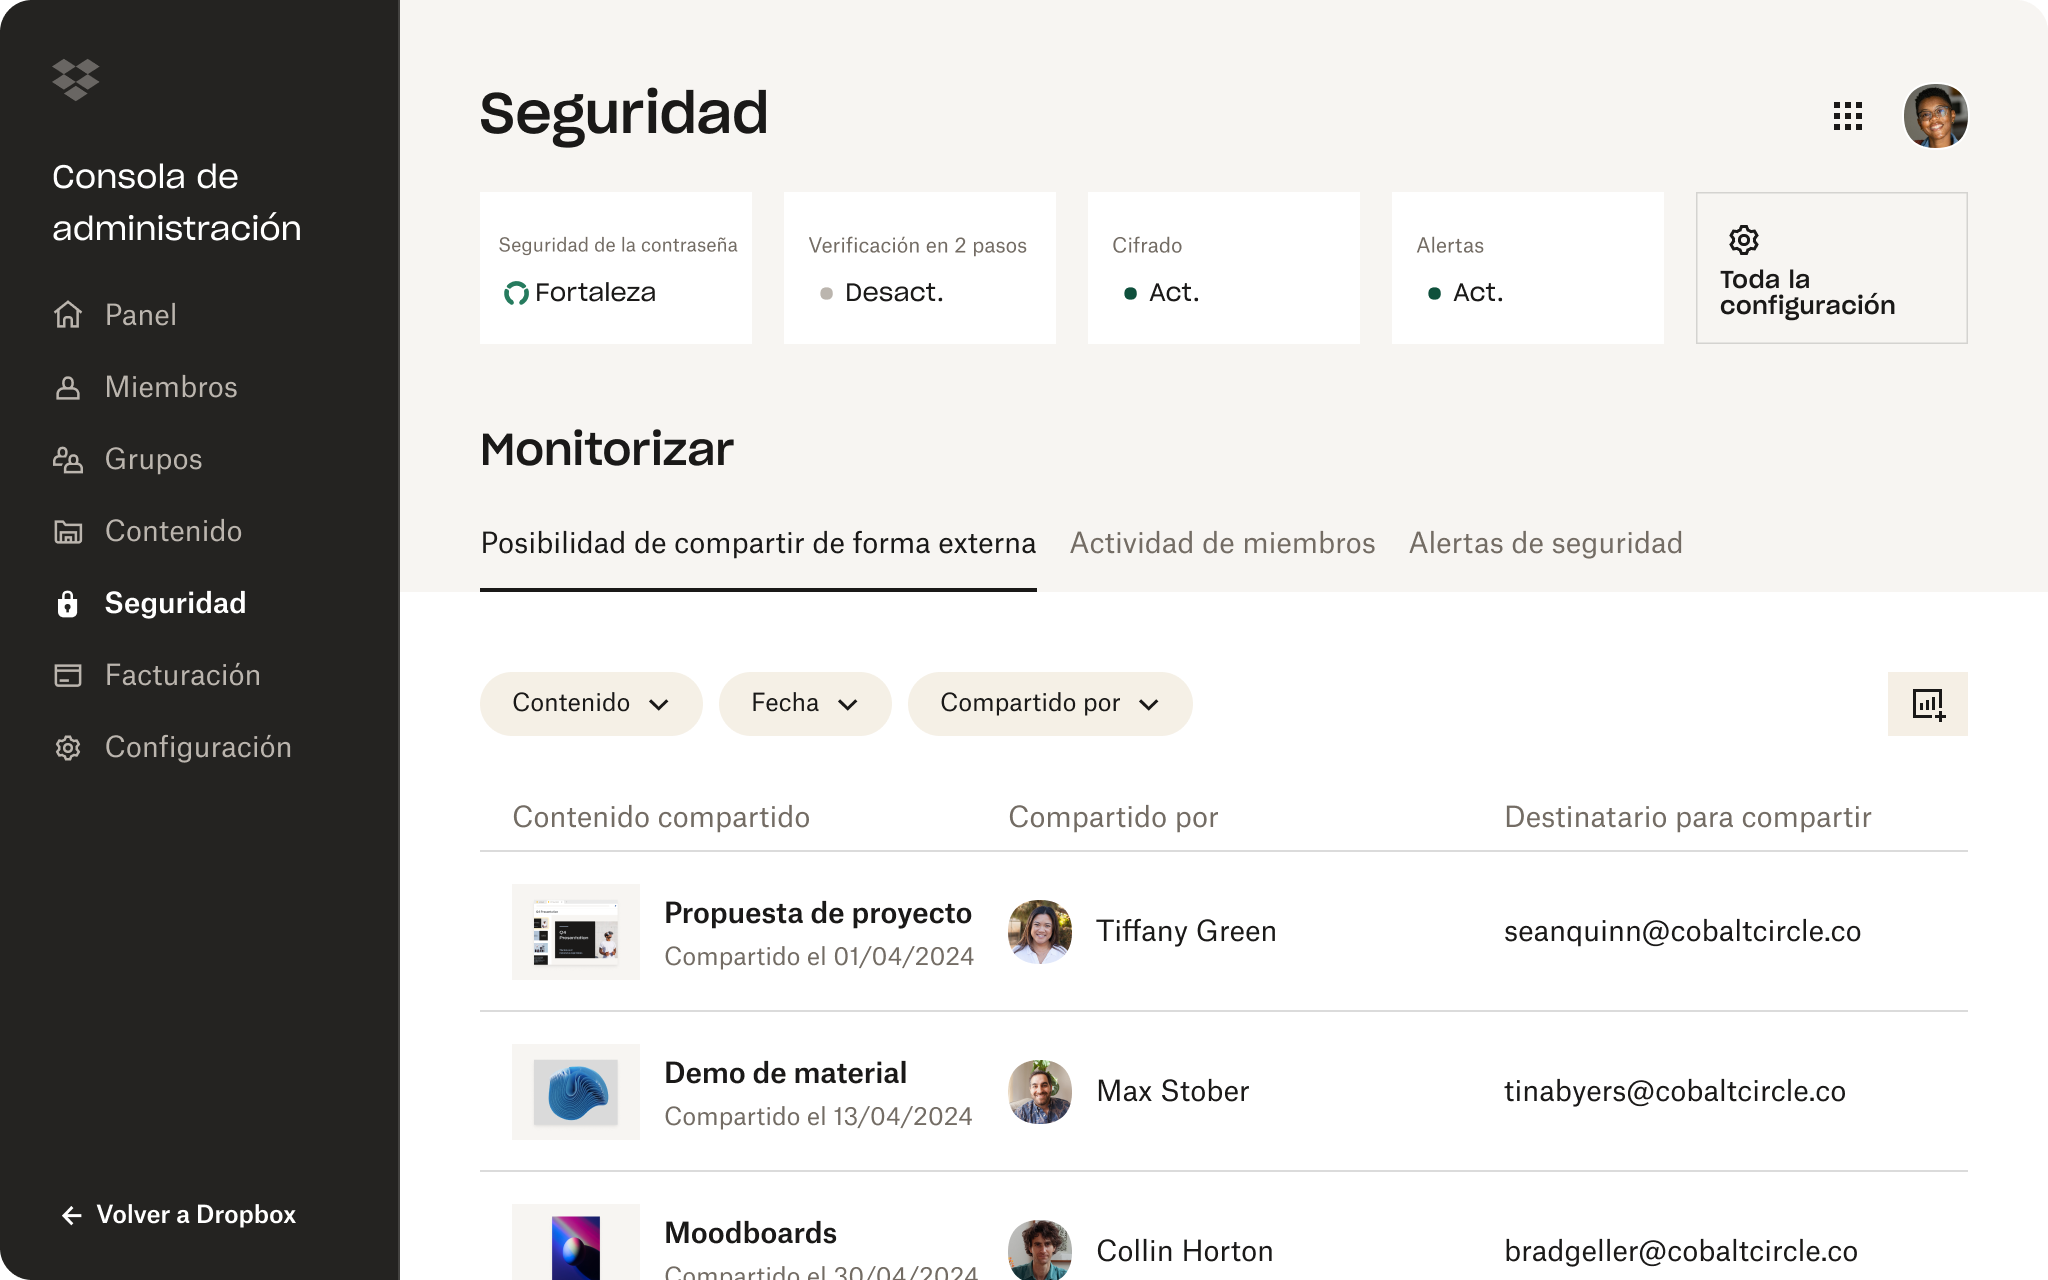Viewport: 2048px width, 1280px height.
Task: Click Compartido el 01/04/2024 date
Action: (819, 957)
